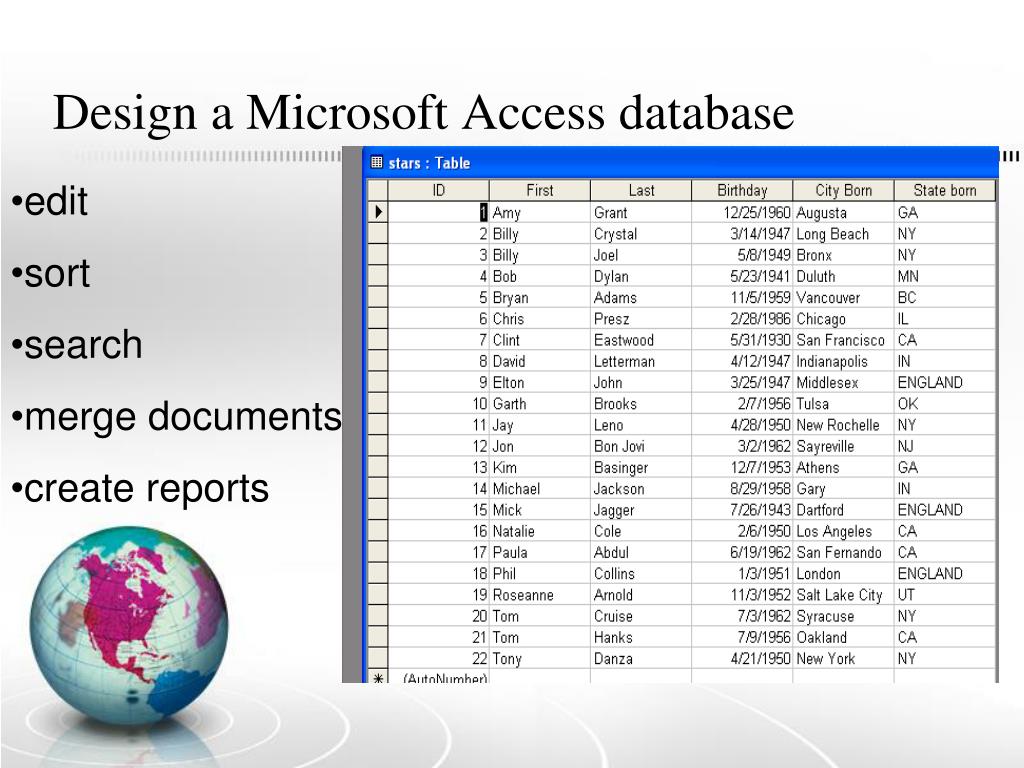Click the row selector for Billy Crystal

[378, 234]
